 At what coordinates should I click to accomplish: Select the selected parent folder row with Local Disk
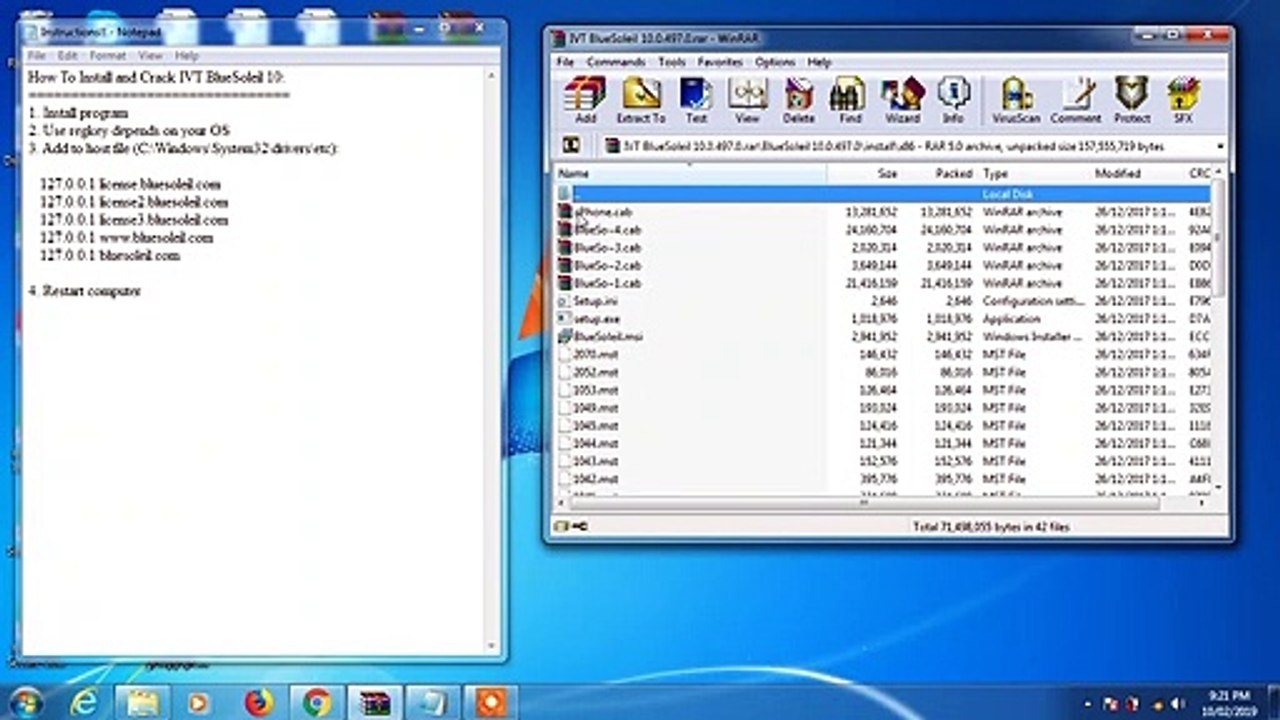point(882,194)
